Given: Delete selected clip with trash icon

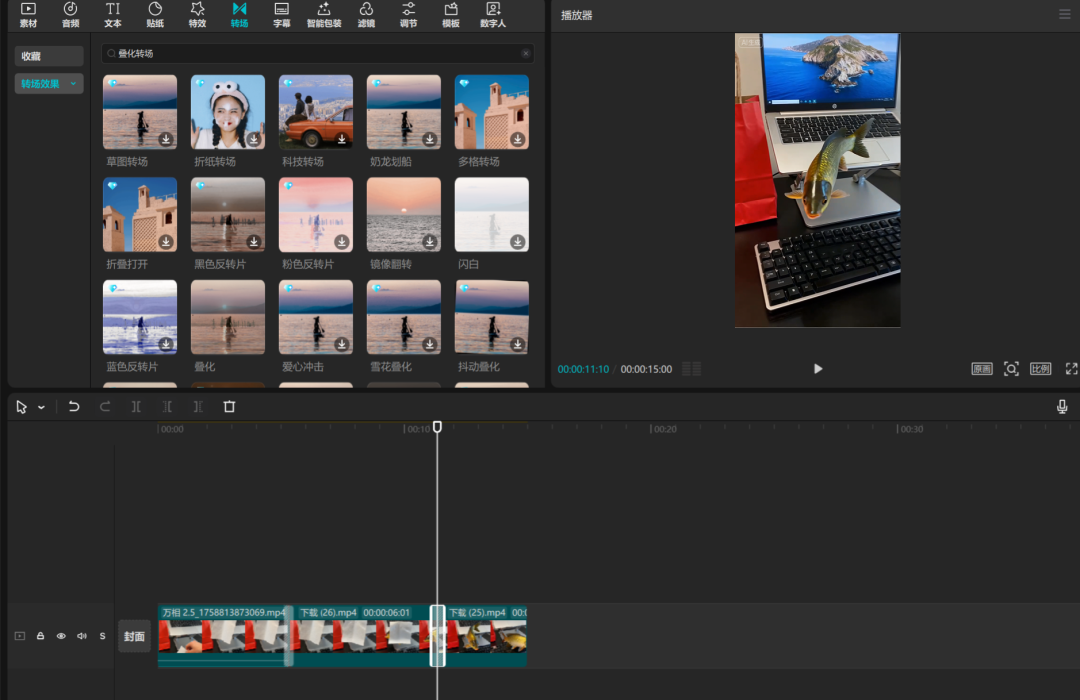Looking at the screenshot, I should pyautogui.click(x=229, y=407).
